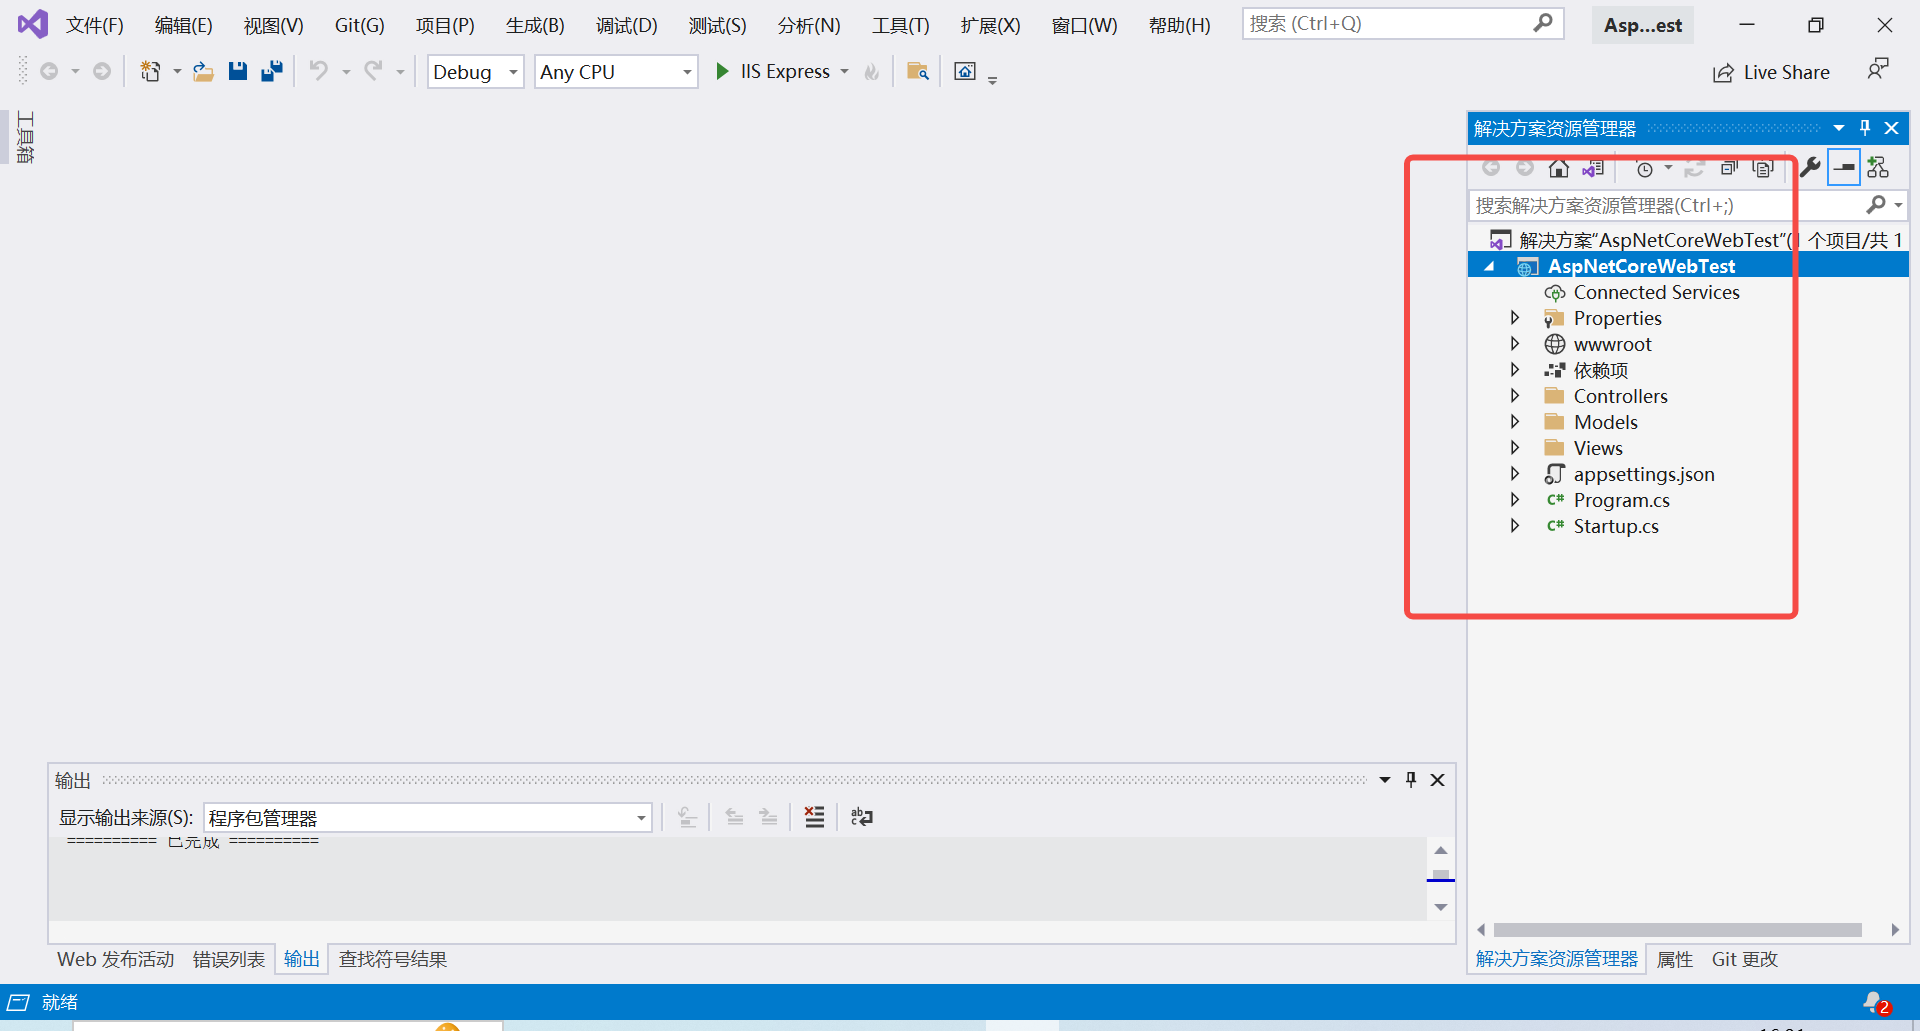Toggle the Preview Selected Items button
1920x1031 pixels.
point(1844,168)
